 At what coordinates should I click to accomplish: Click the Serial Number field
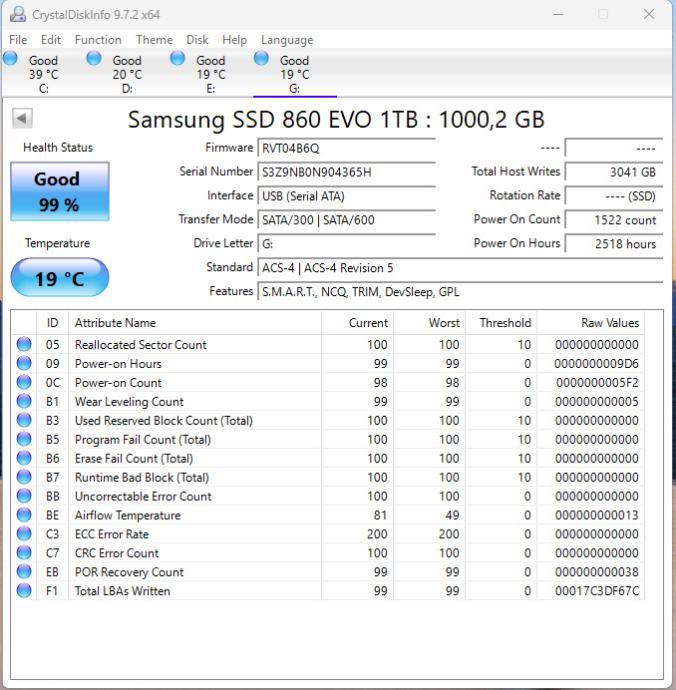[346, 172]
